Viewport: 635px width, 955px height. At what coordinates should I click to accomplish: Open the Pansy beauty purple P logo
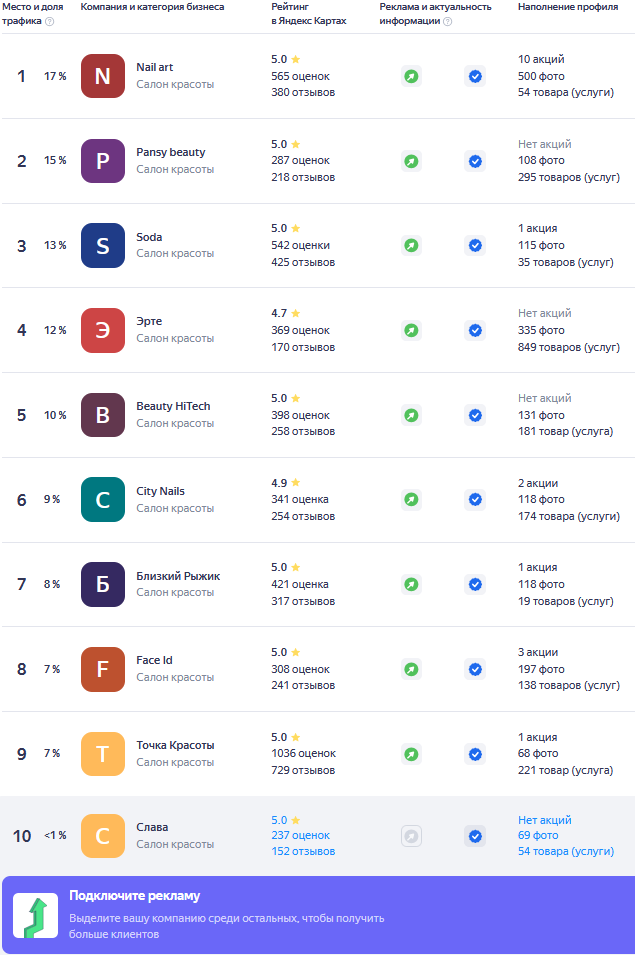(x=103, y=161)
